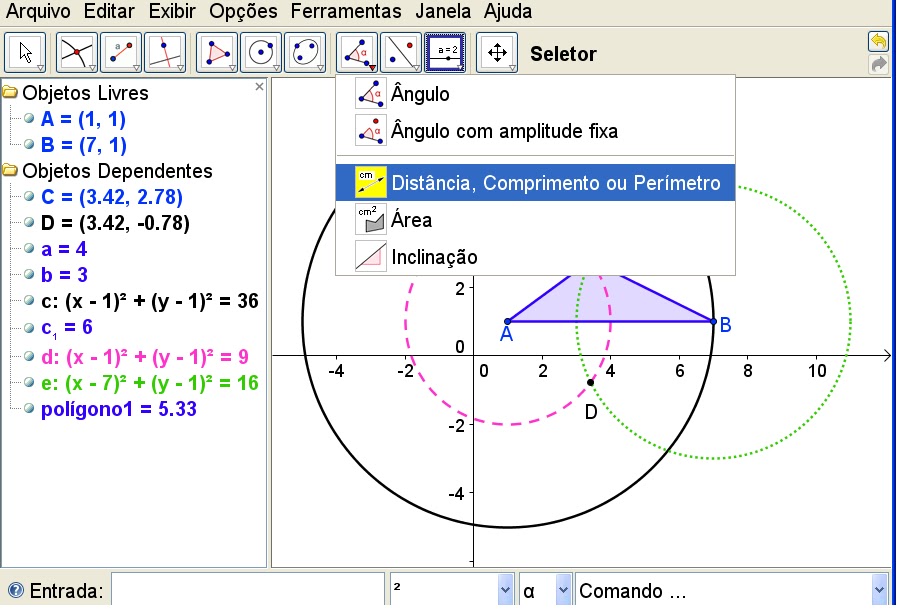This screenshot has width=900, height=610.
Task: Choose the conic through points tool
Action: tap(306, 50)
